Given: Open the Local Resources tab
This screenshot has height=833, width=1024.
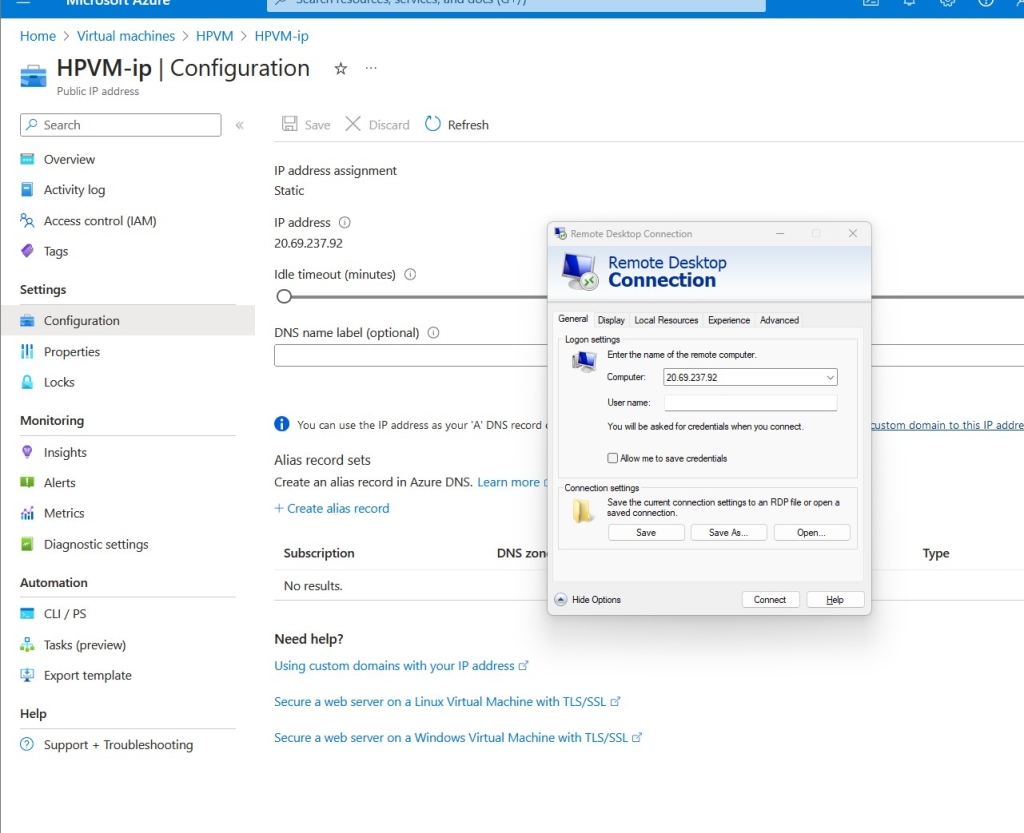Looking at the screenshot, I should point(666,320).
